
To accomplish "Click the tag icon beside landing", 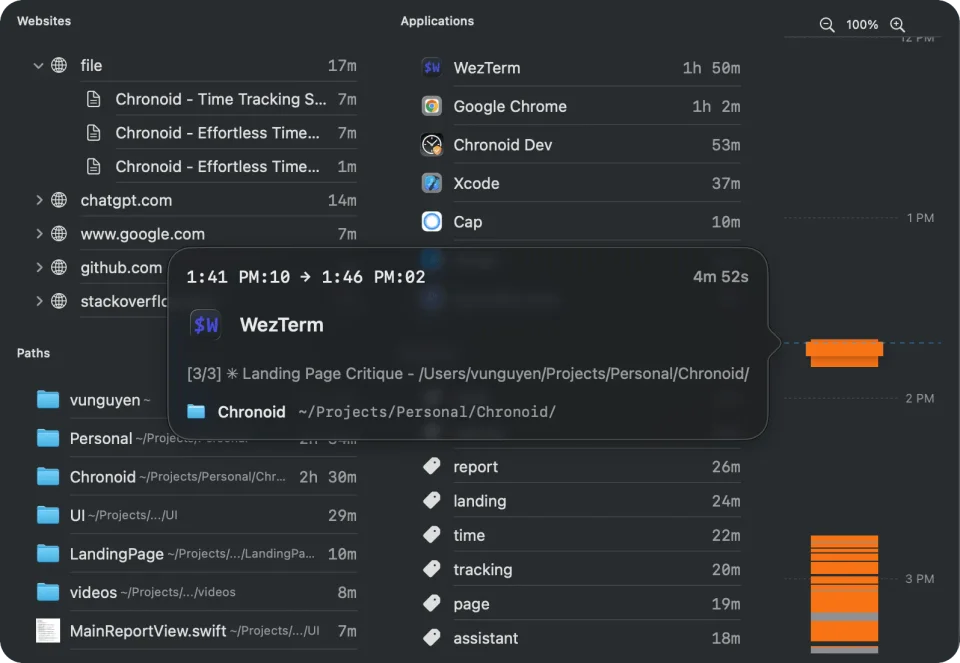I will (432, 500).
